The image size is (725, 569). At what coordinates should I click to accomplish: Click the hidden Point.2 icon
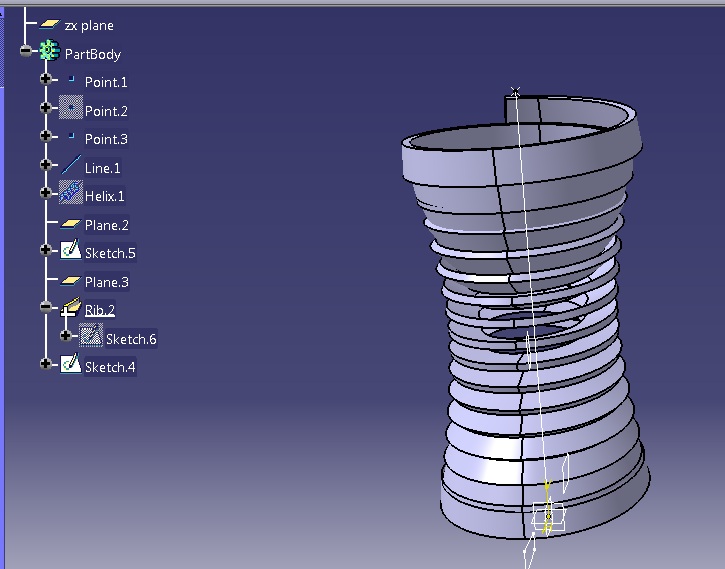tap(71, 107)
